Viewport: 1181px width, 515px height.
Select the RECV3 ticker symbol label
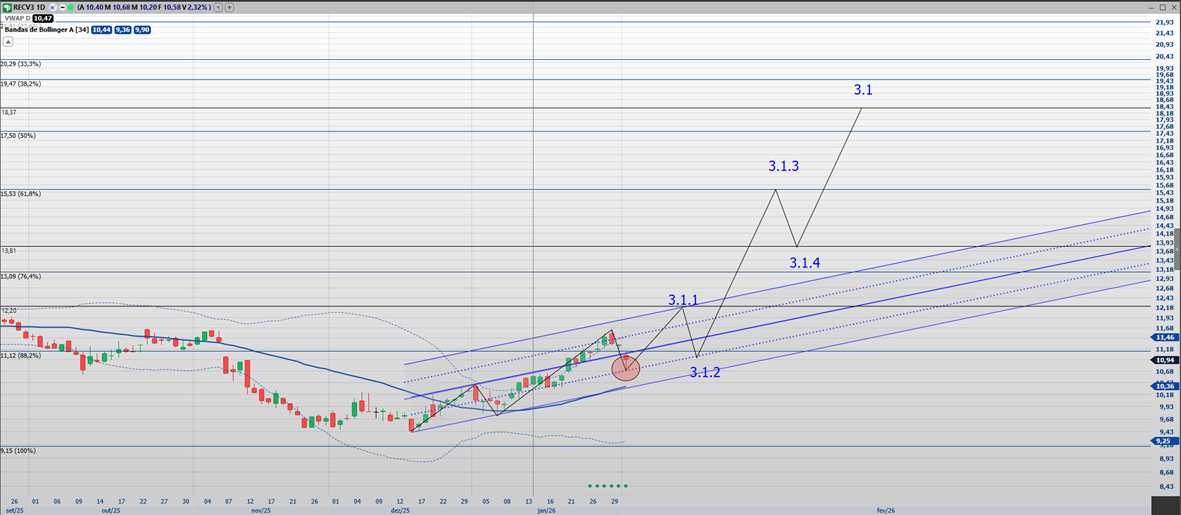26,7
